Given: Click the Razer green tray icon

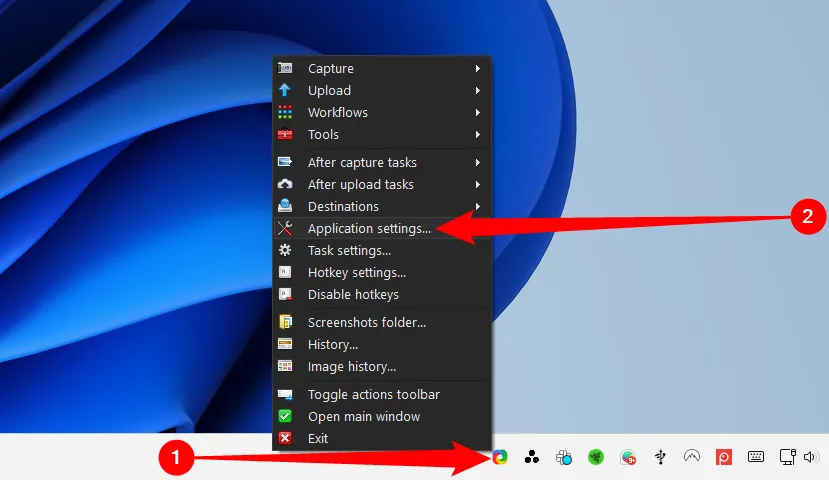Looking at the screenshot, I should tap(596, 457).
